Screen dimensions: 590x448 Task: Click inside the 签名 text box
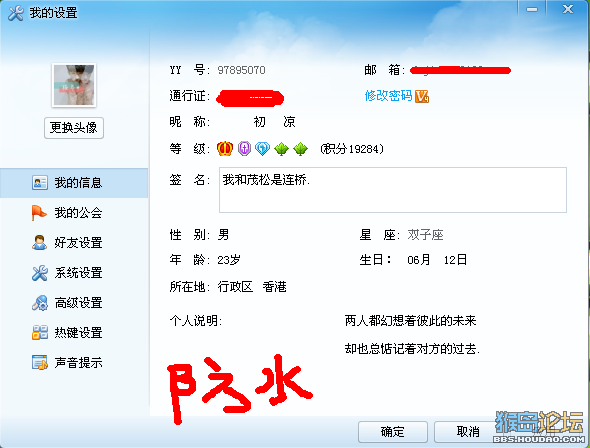(393, 190)
